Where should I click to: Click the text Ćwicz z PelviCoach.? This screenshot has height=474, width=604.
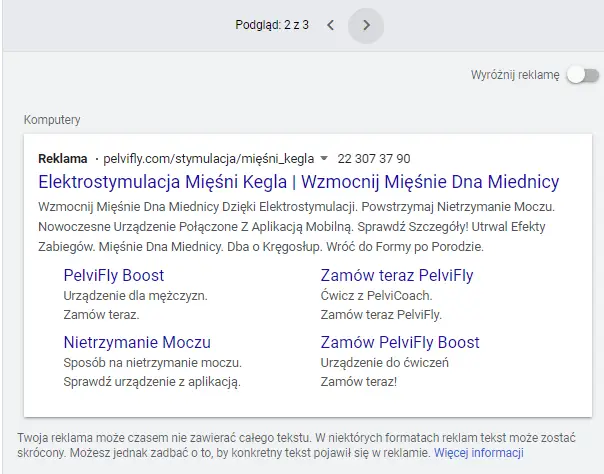tap(376, 296)
